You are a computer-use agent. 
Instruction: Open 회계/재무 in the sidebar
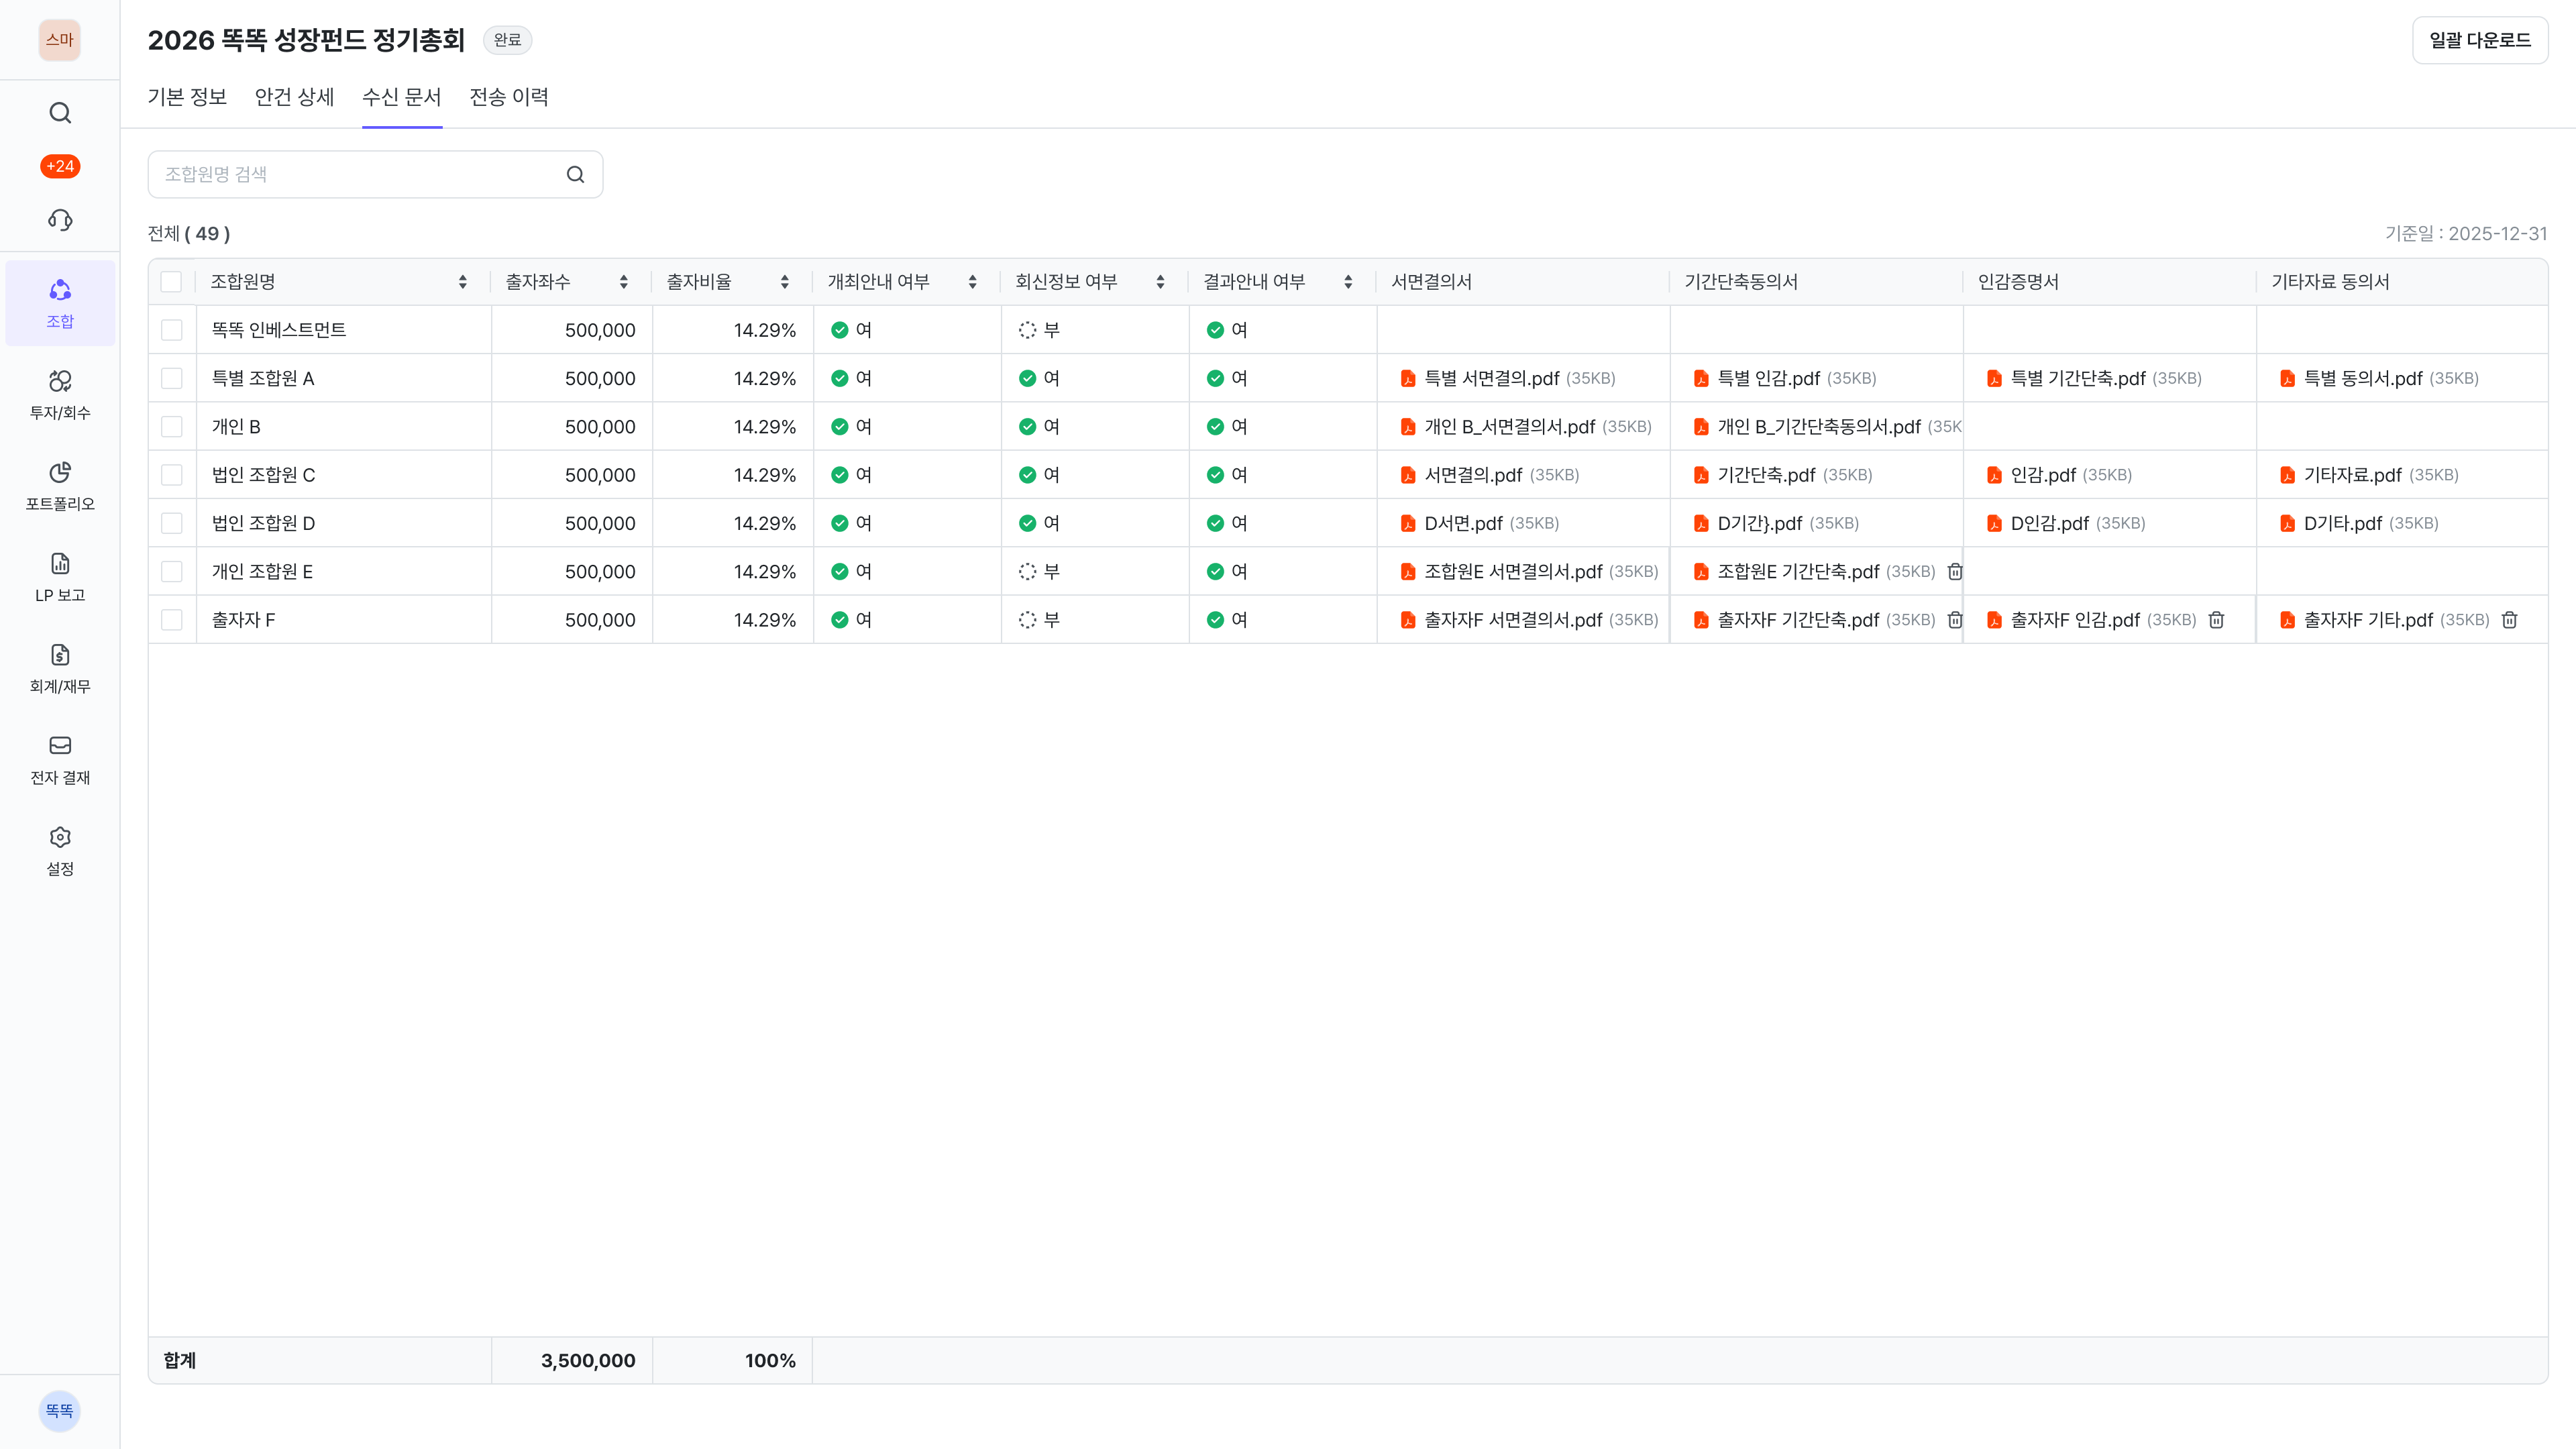pos(60,668)
